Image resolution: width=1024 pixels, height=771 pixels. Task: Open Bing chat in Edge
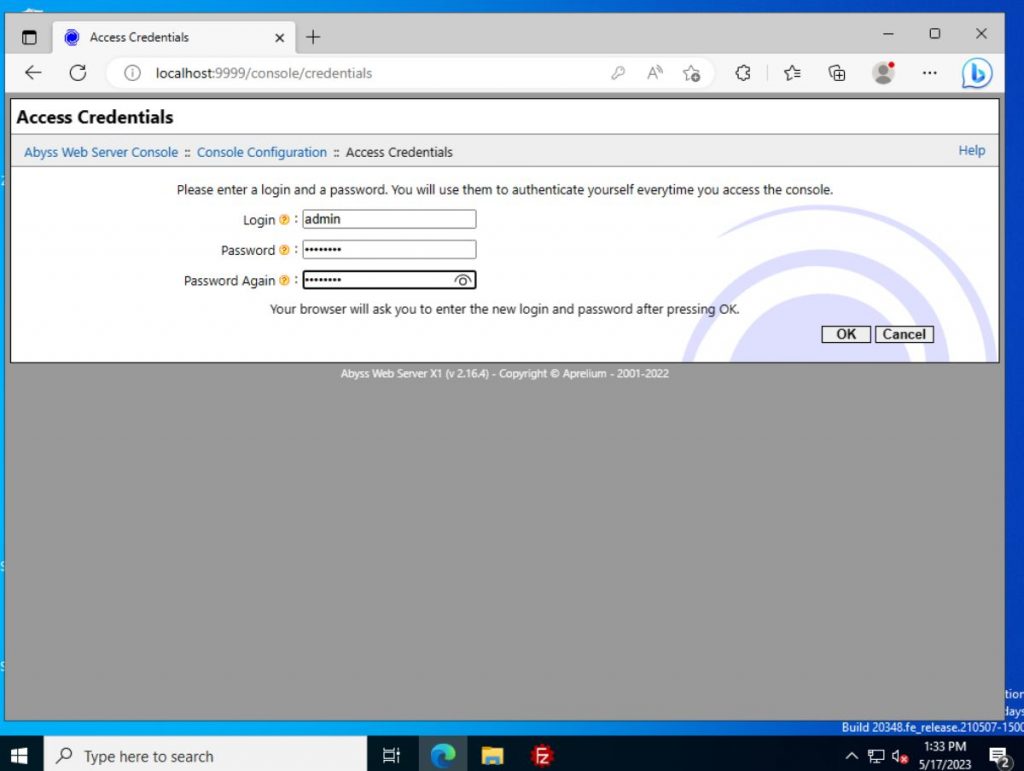[x=977, y=72]
